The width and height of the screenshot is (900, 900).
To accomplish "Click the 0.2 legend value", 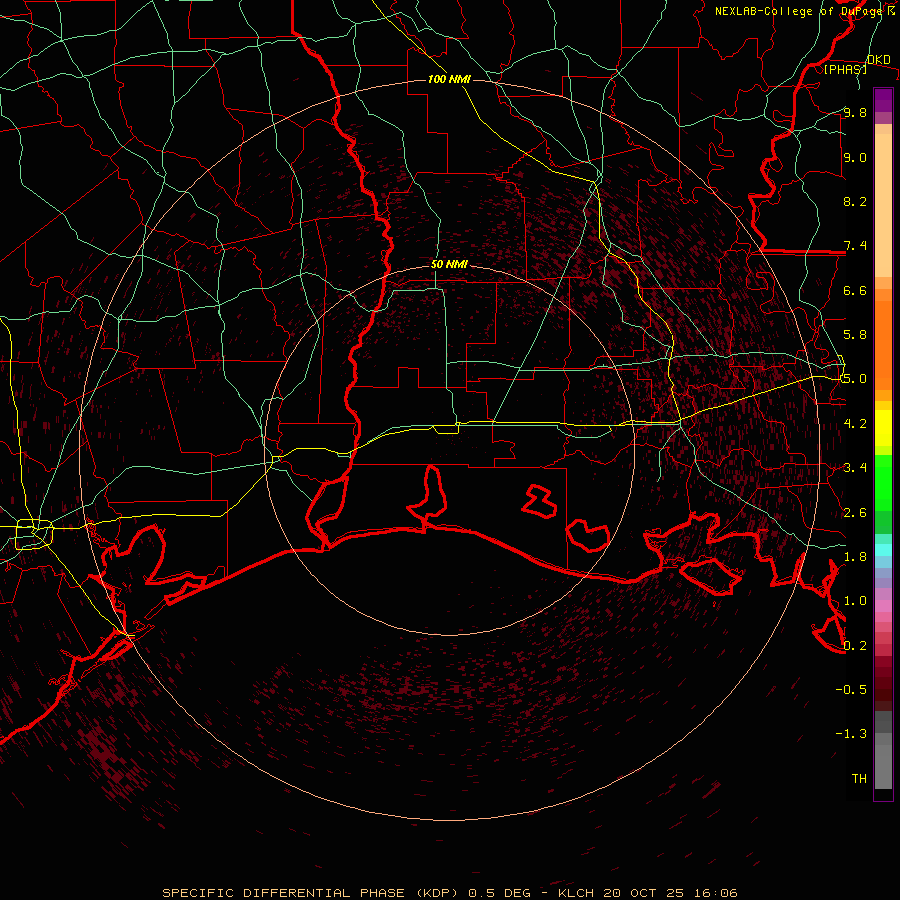I will click(855, 645).
